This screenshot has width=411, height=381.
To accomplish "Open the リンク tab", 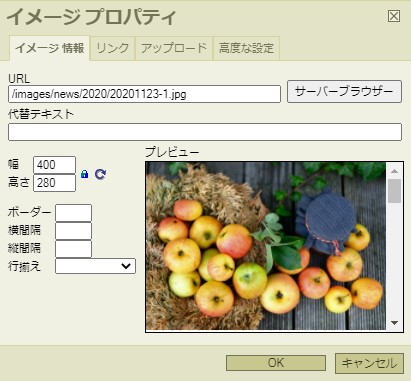I will point(113,49).
